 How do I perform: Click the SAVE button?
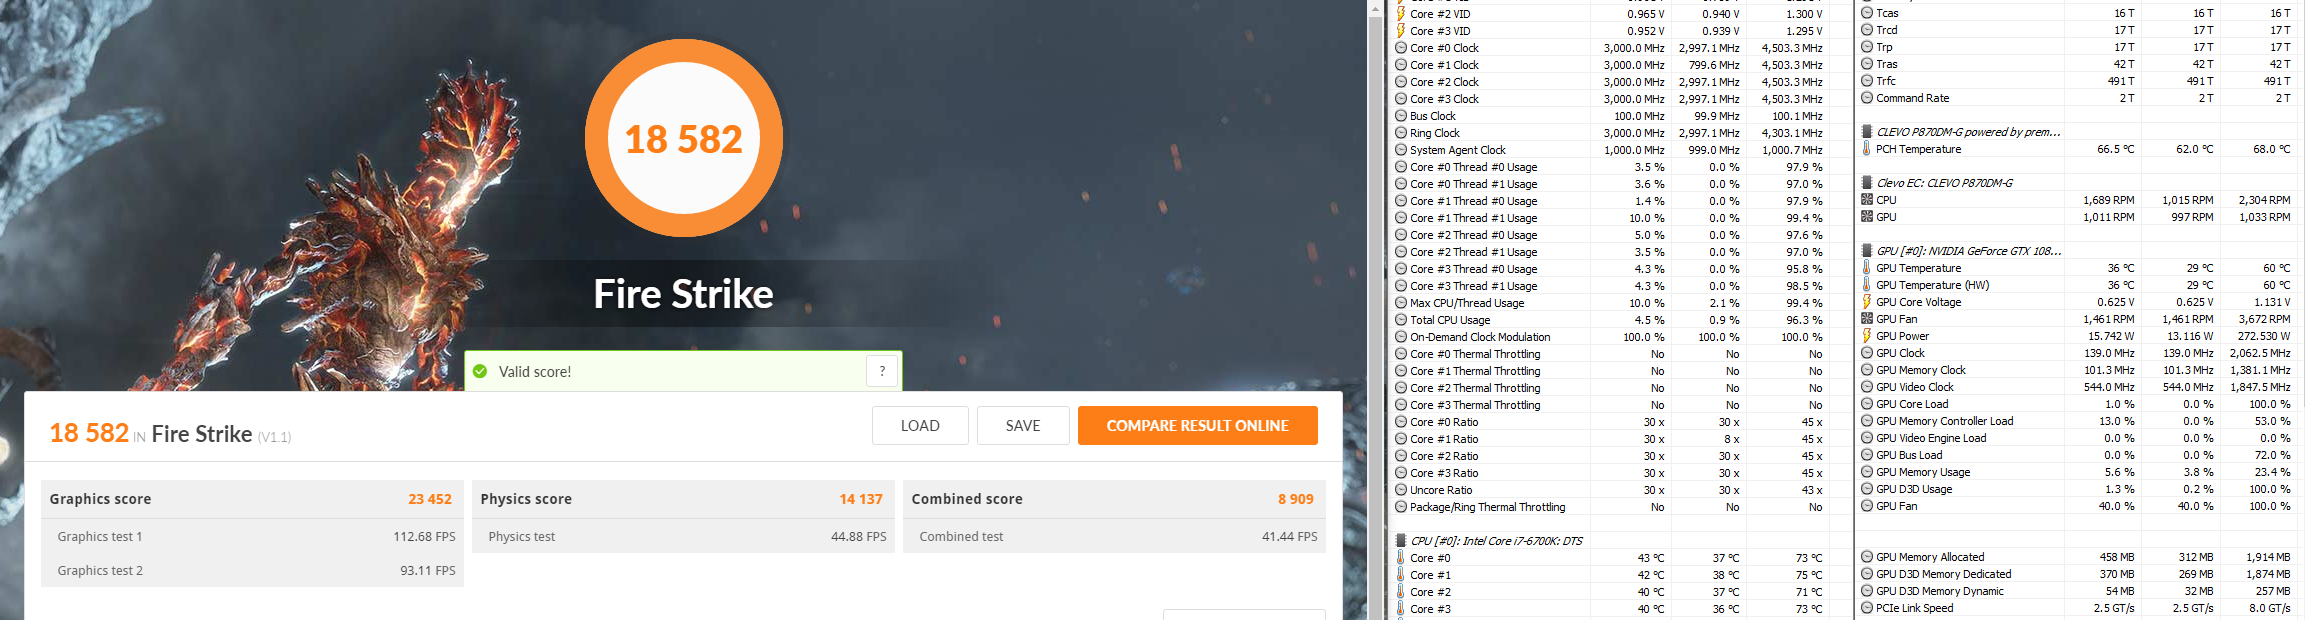[x=1023, y=425]
